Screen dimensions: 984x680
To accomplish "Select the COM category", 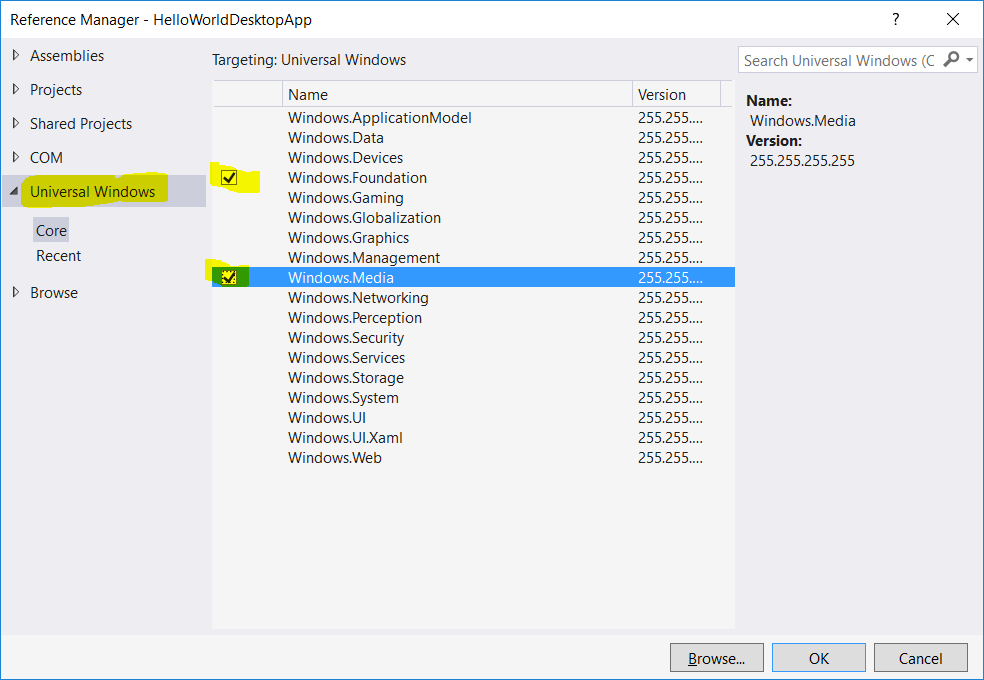I will click(46, 157).
